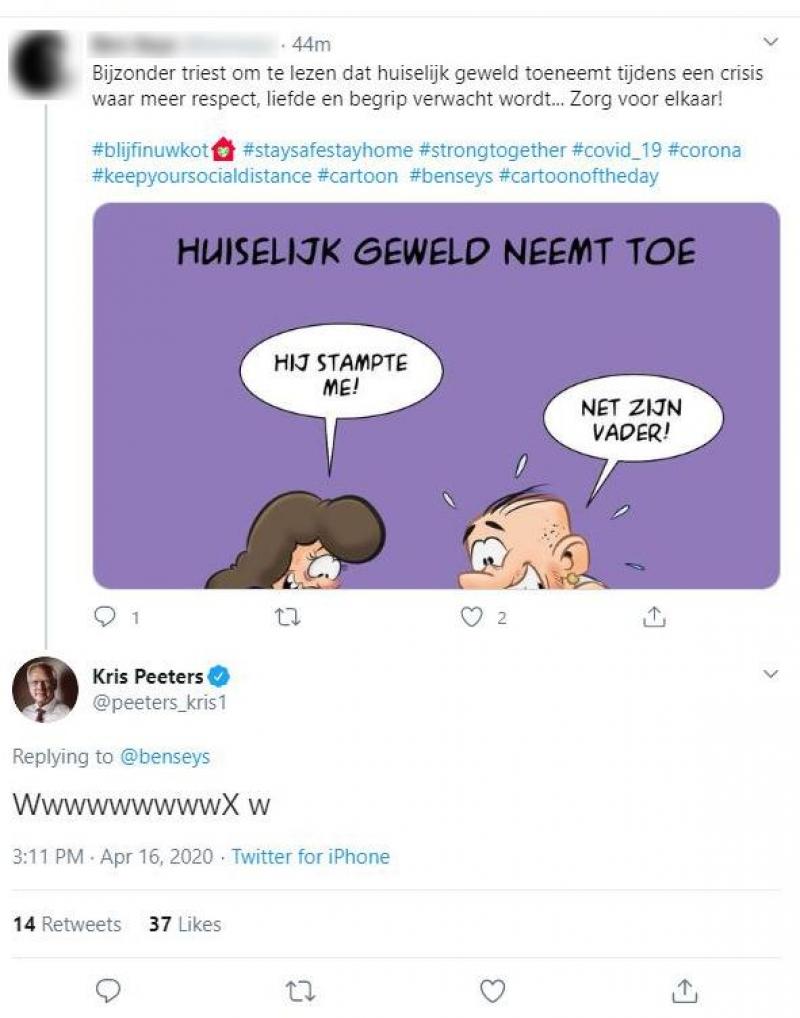This screenshot has height=1018, width=800.
Task: Expand options chevron beside Kris Peeters
Action: pos(770,675)
